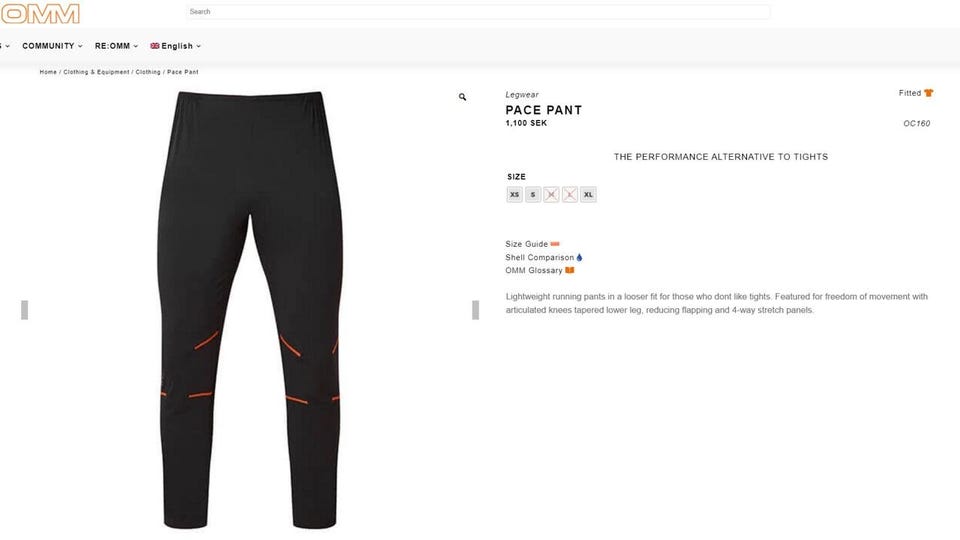Viewport: 960px width, 540px height.
Task: Go to Home breadcrumb
Action: [x=48, y=72]
